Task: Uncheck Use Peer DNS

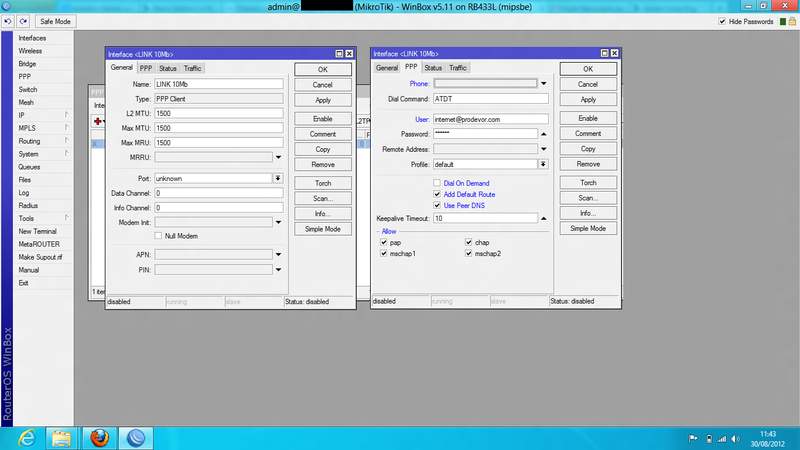Action: 437,205
